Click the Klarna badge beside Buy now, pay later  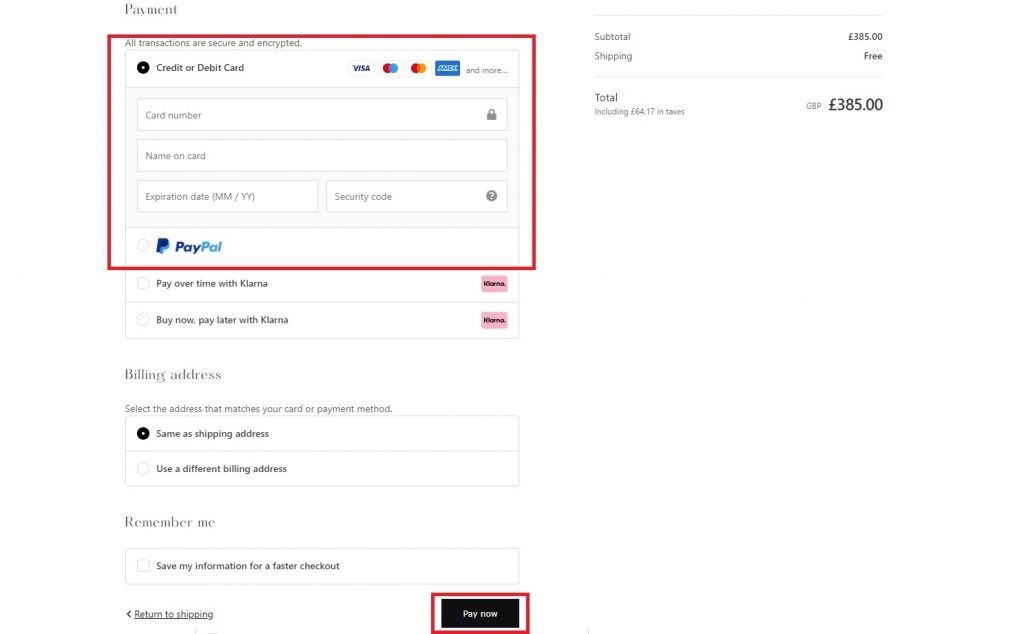(494, 321)
